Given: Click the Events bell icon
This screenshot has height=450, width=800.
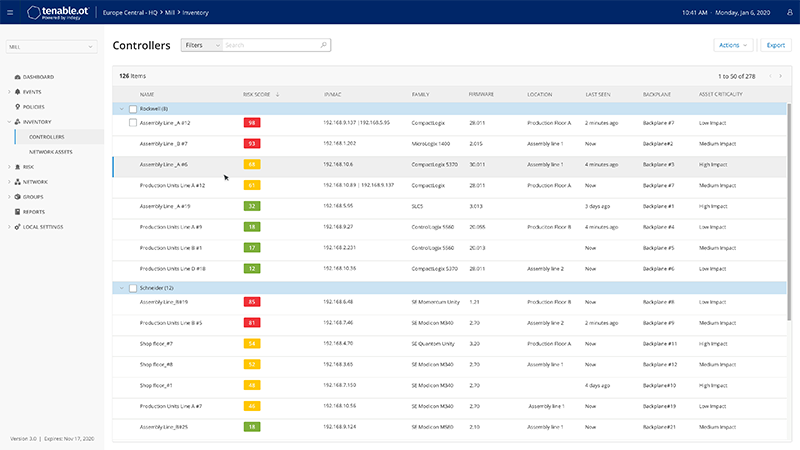Looking at the screenshot, I should 17,92.
